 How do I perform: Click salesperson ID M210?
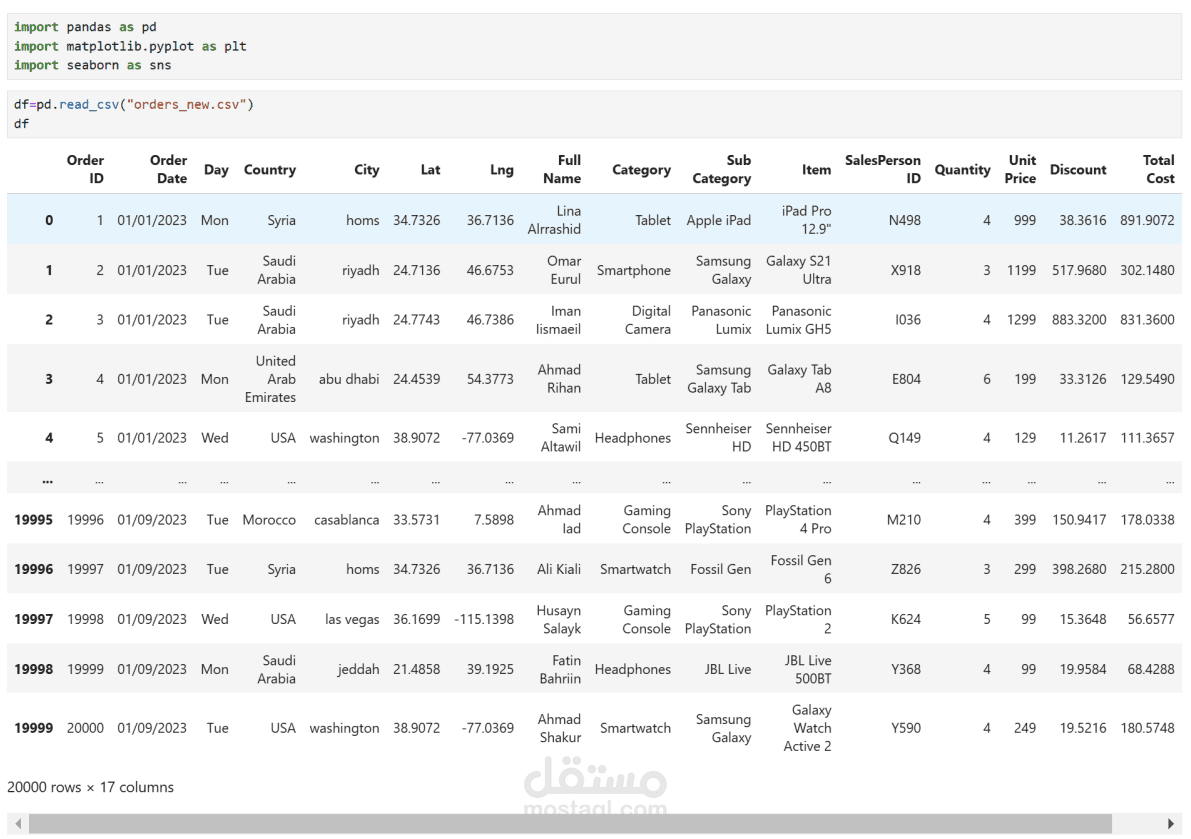coord(904,520)
